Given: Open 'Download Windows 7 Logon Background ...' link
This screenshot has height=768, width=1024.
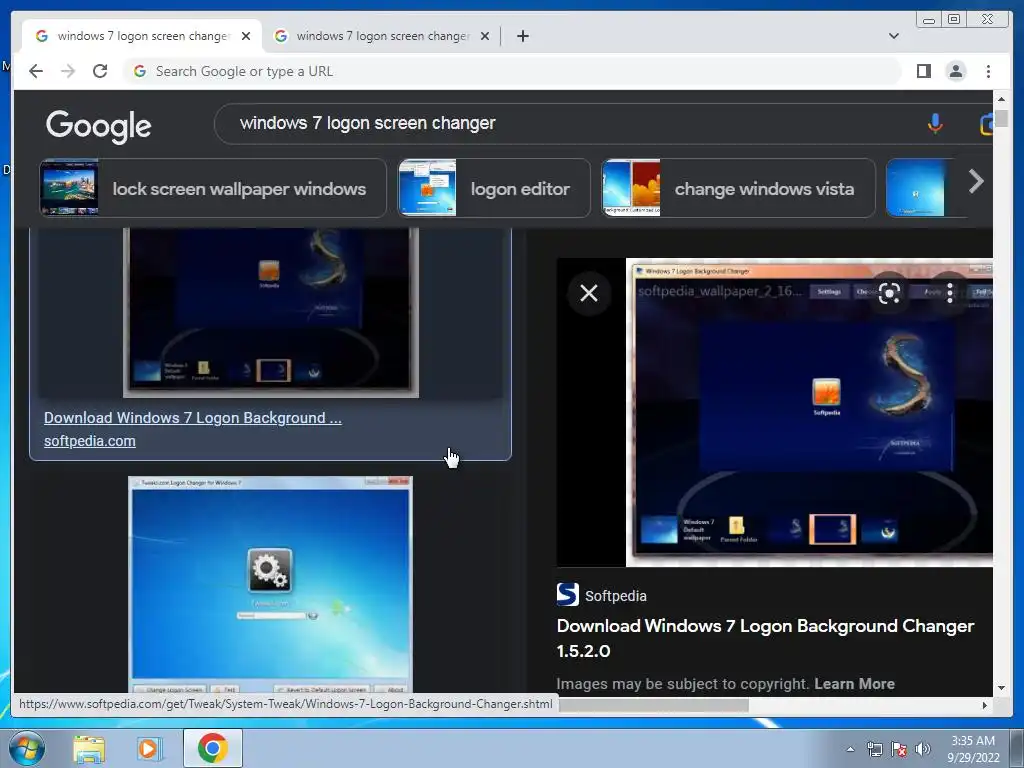Looking at the screenshot, I should coord(193,418).
